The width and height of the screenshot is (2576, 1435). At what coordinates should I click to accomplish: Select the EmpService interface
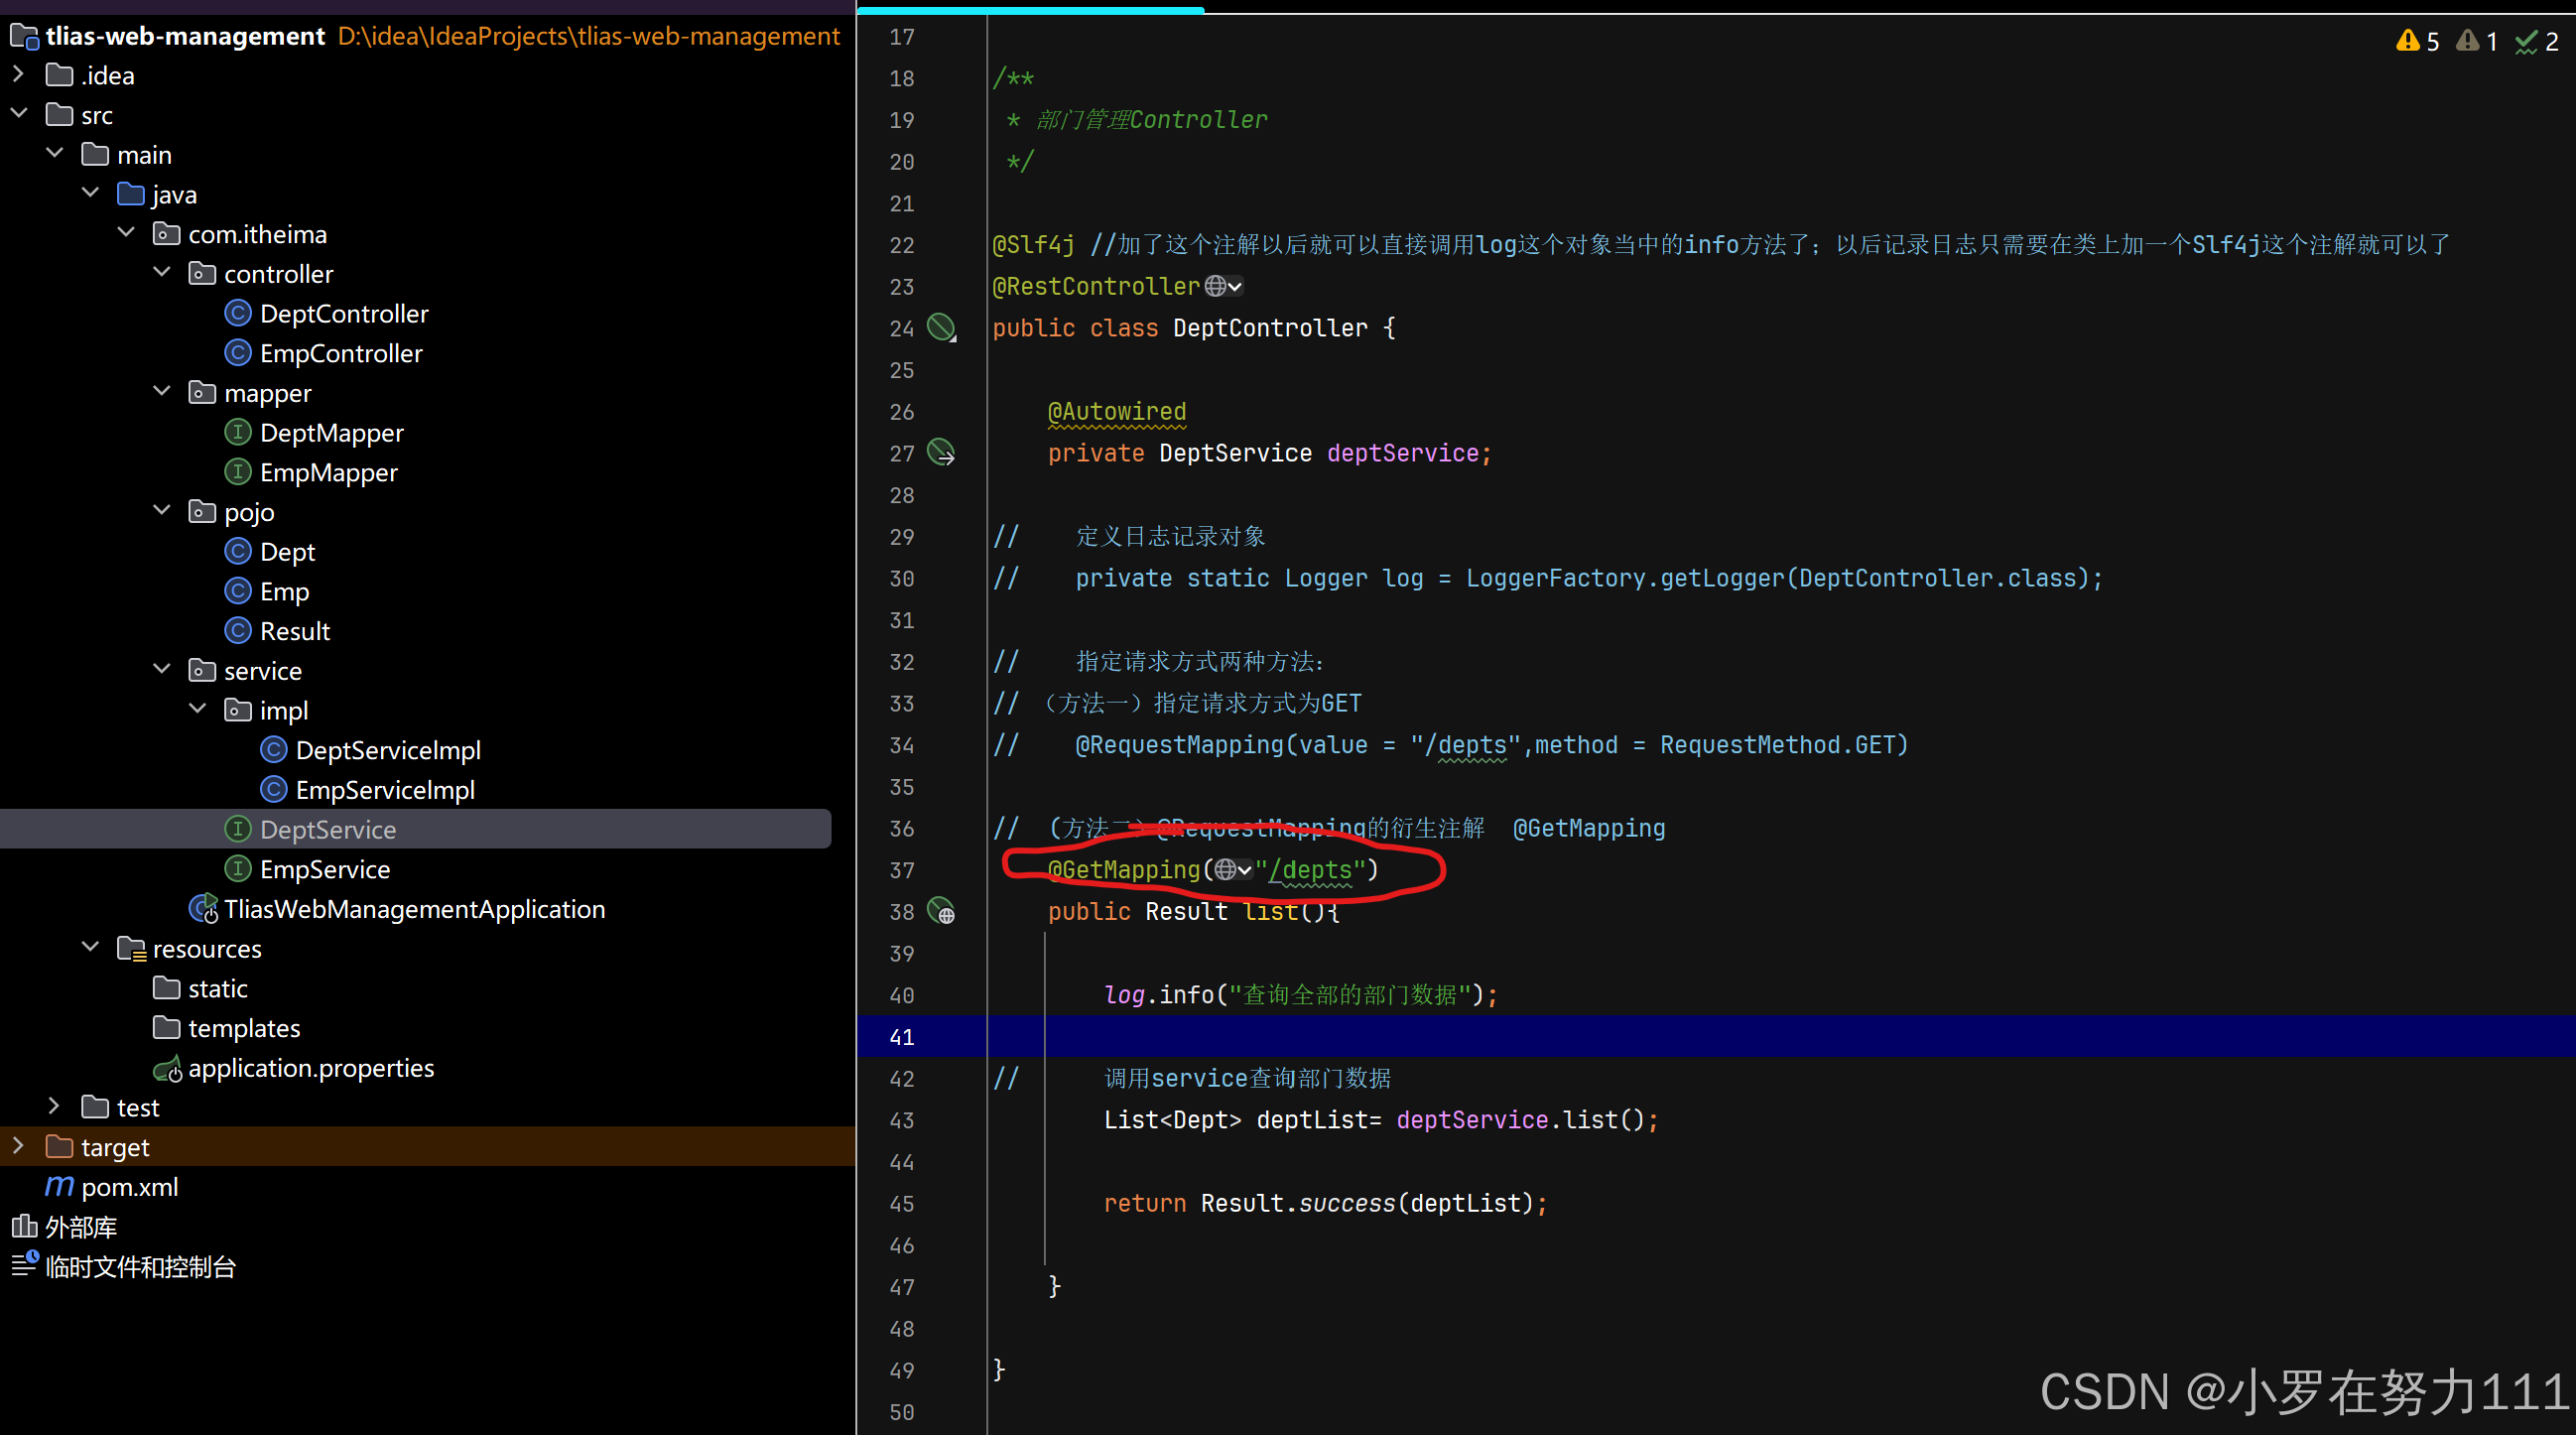point(325,869)
